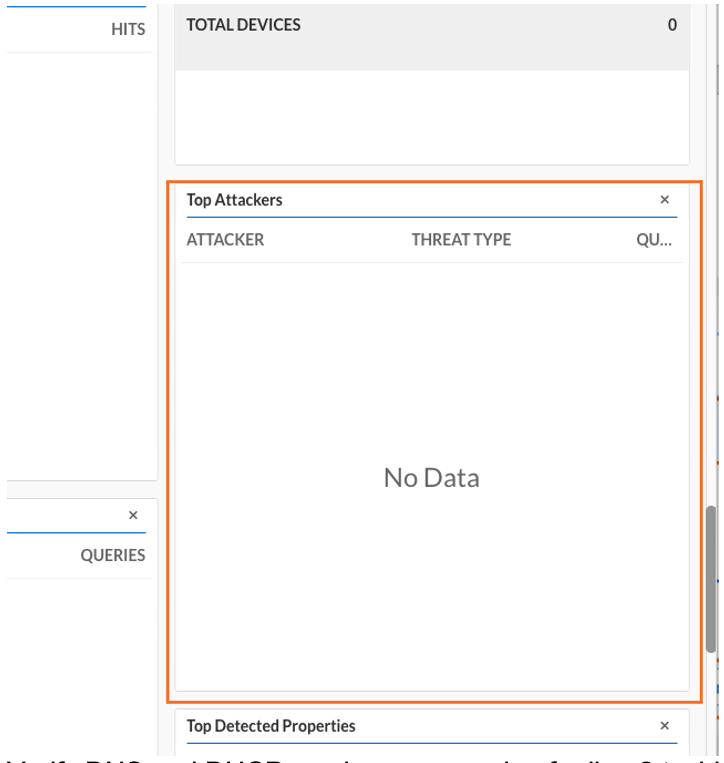Screen dimensions: 724x763
Task: Close the Top Attackers widget
Action: click(664, 200)
